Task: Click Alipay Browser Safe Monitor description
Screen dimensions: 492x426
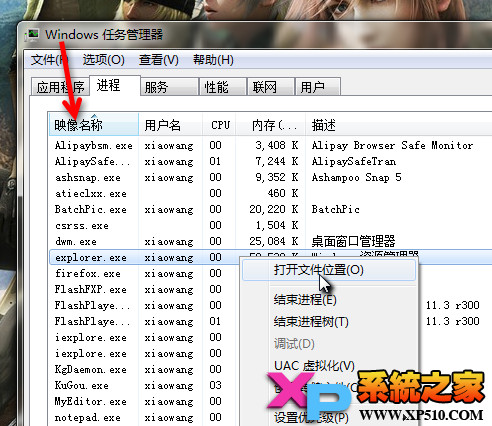Action: (x=392, y=146)
